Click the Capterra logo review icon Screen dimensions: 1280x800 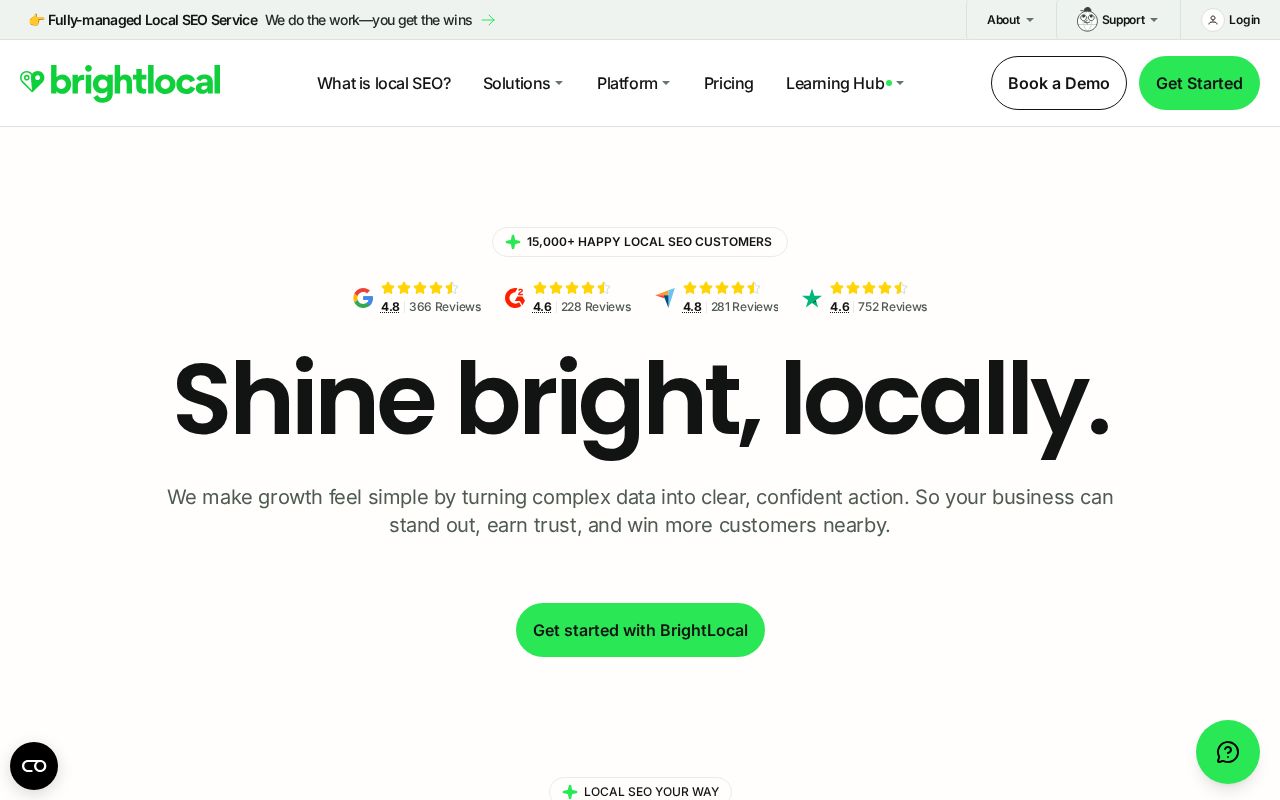point(665,298)
